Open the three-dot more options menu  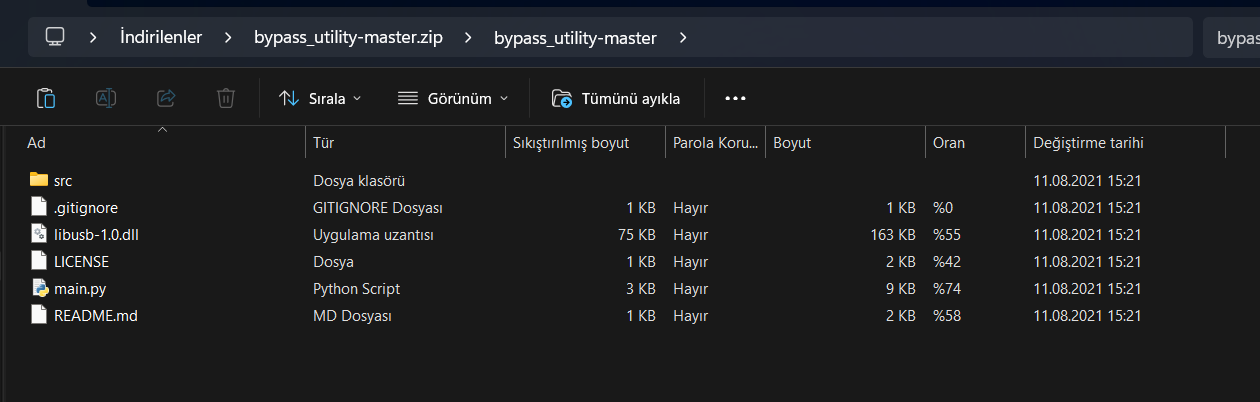point(736,98)
